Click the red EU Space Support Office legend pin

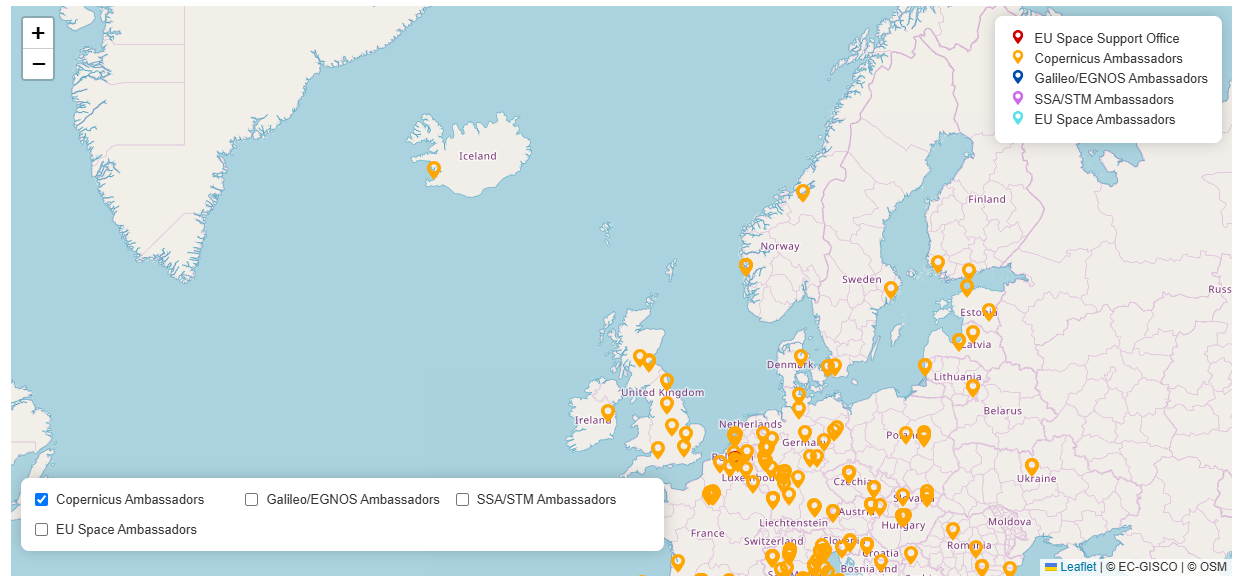tap(1018, 37)
